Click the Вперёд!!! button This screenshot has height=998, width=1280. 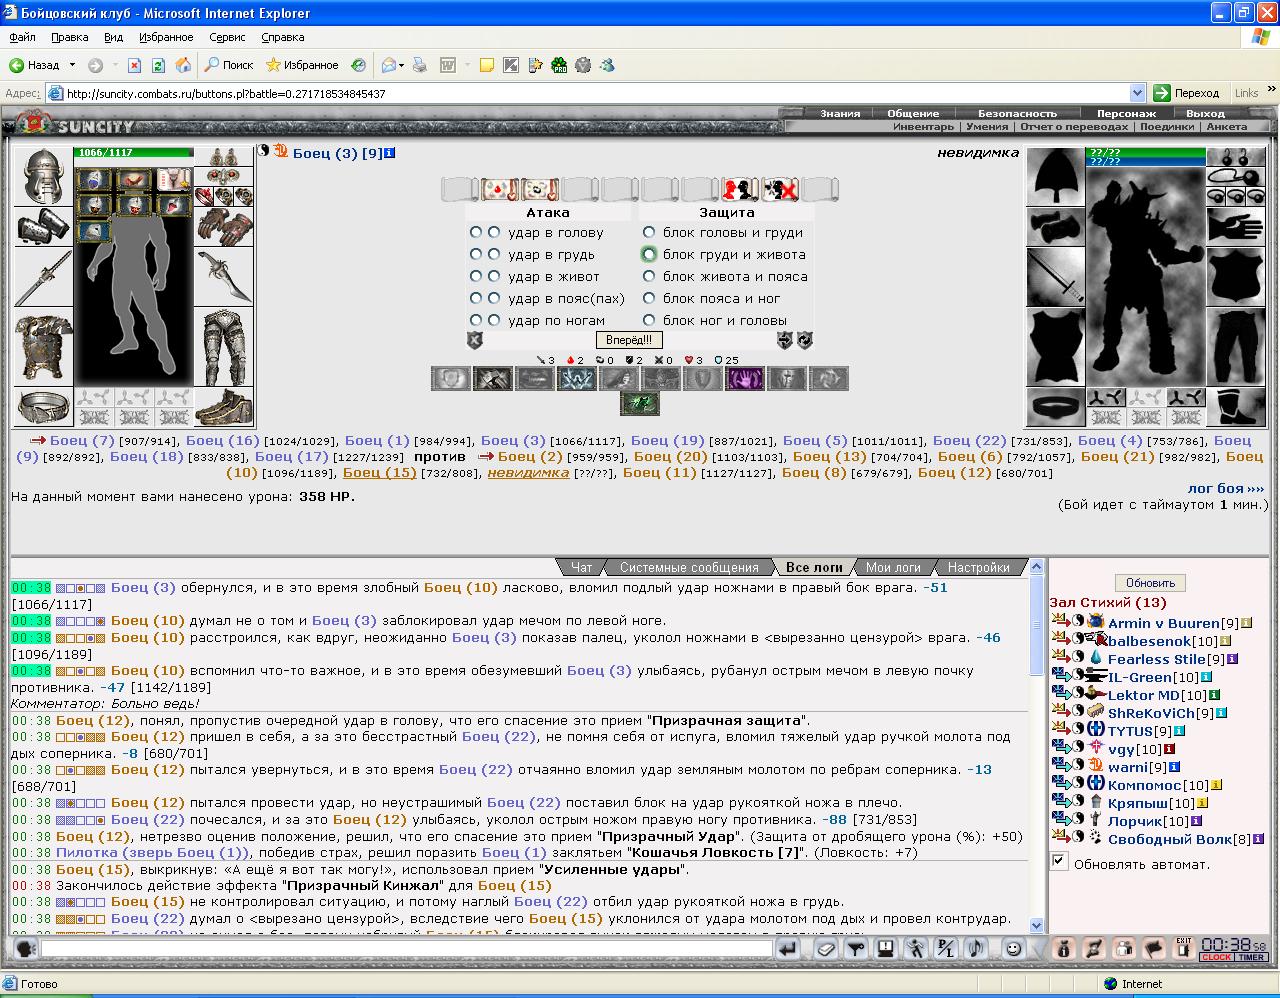click(x=628, y=340)
